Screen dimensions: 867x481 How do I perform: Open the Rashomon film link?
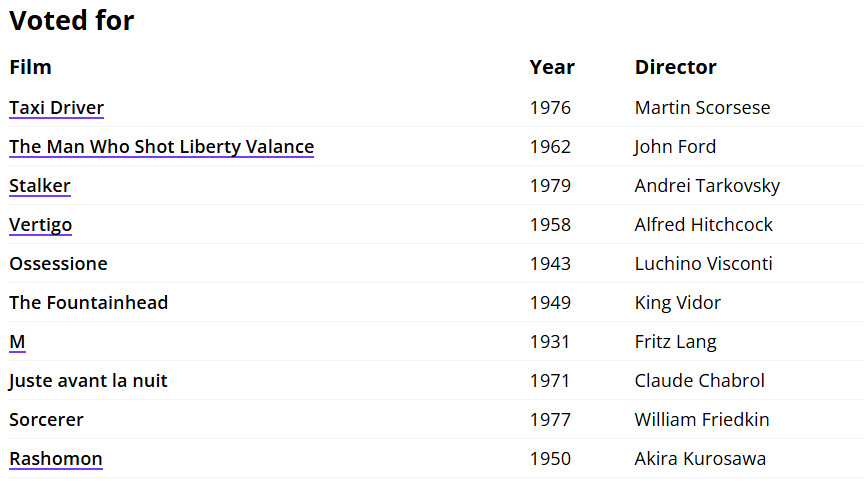pyautogui.click(x=56, y=458)
